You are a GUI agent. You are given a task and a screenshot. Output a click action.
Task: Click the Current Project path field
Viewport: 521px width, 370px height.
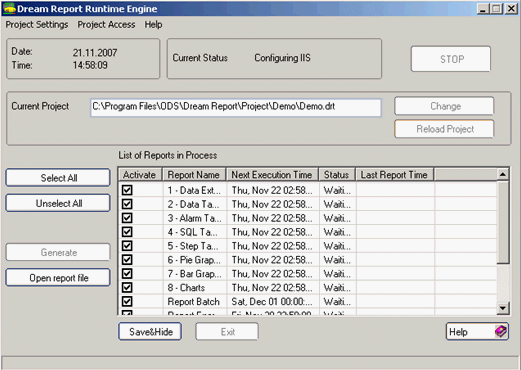(236, 107)
